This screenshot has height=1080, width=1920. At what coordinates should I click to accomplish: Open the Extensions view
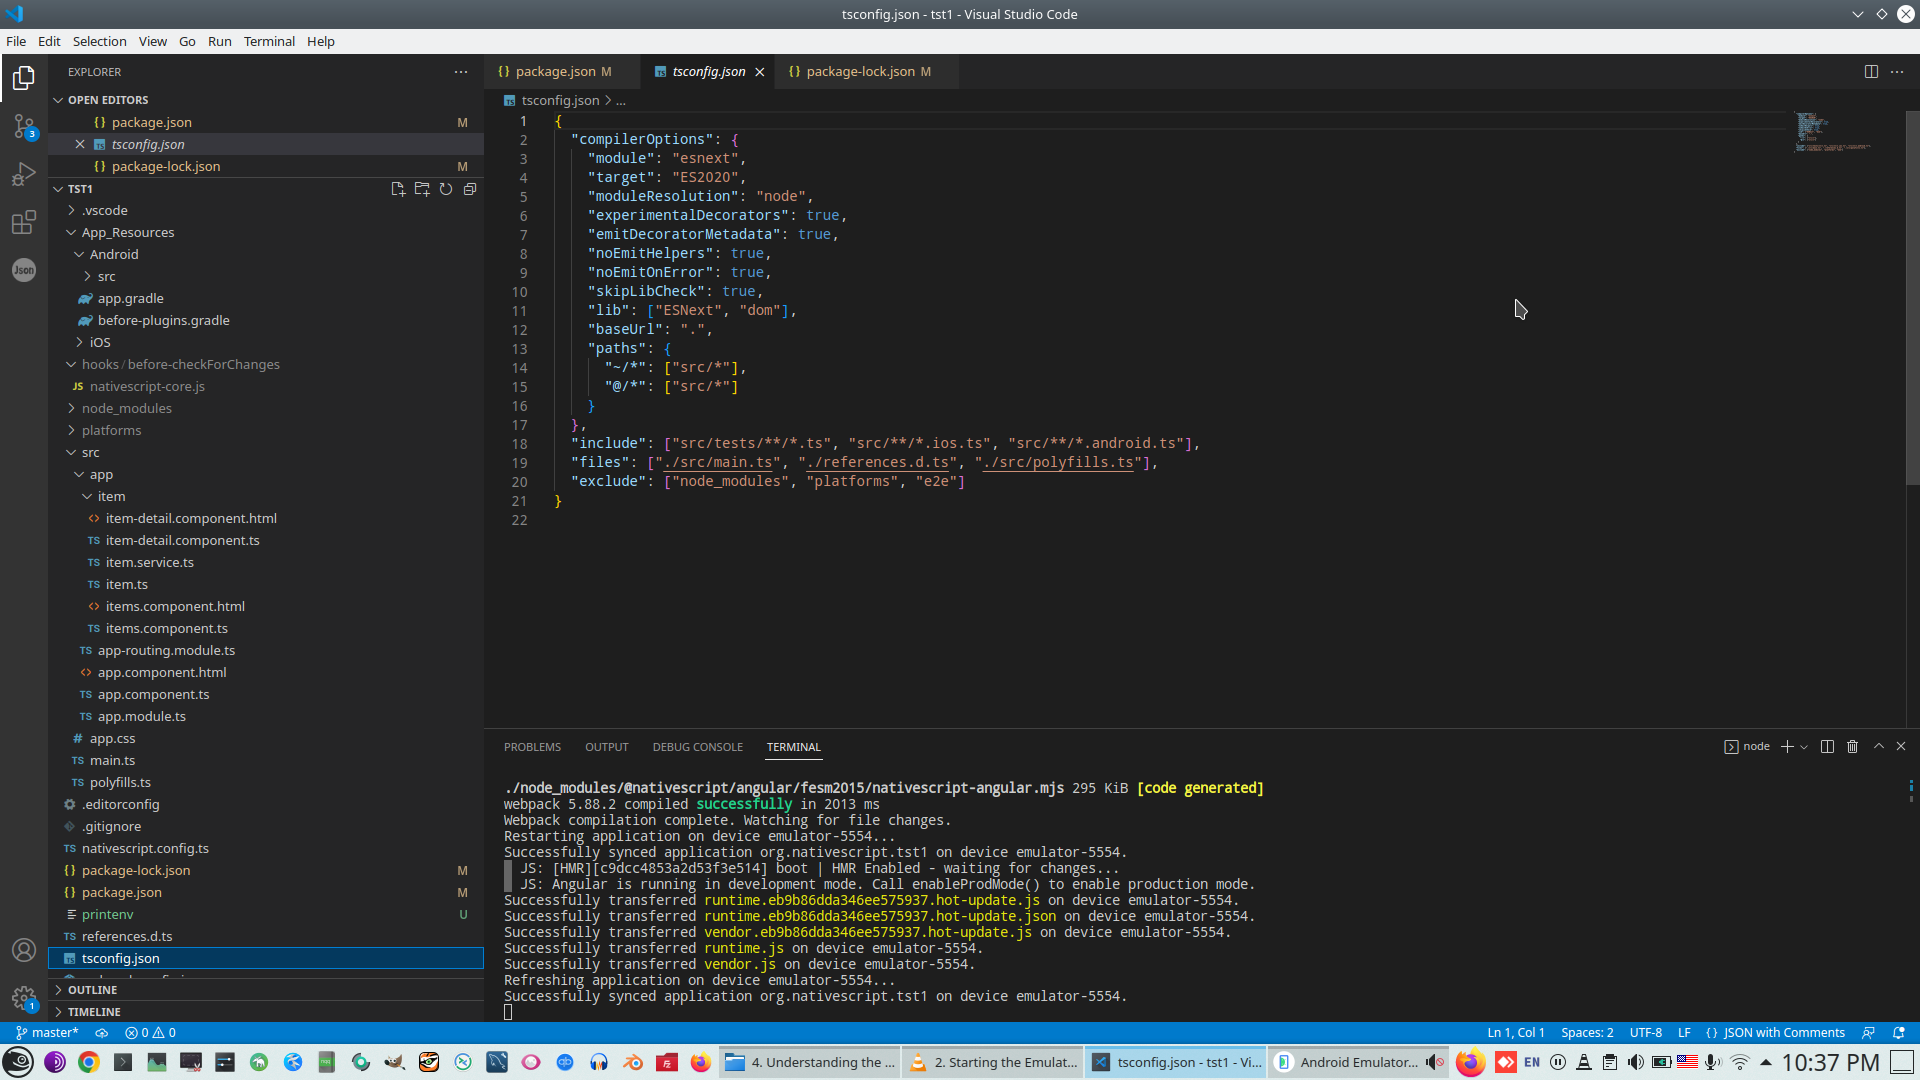tap(24, 222)
